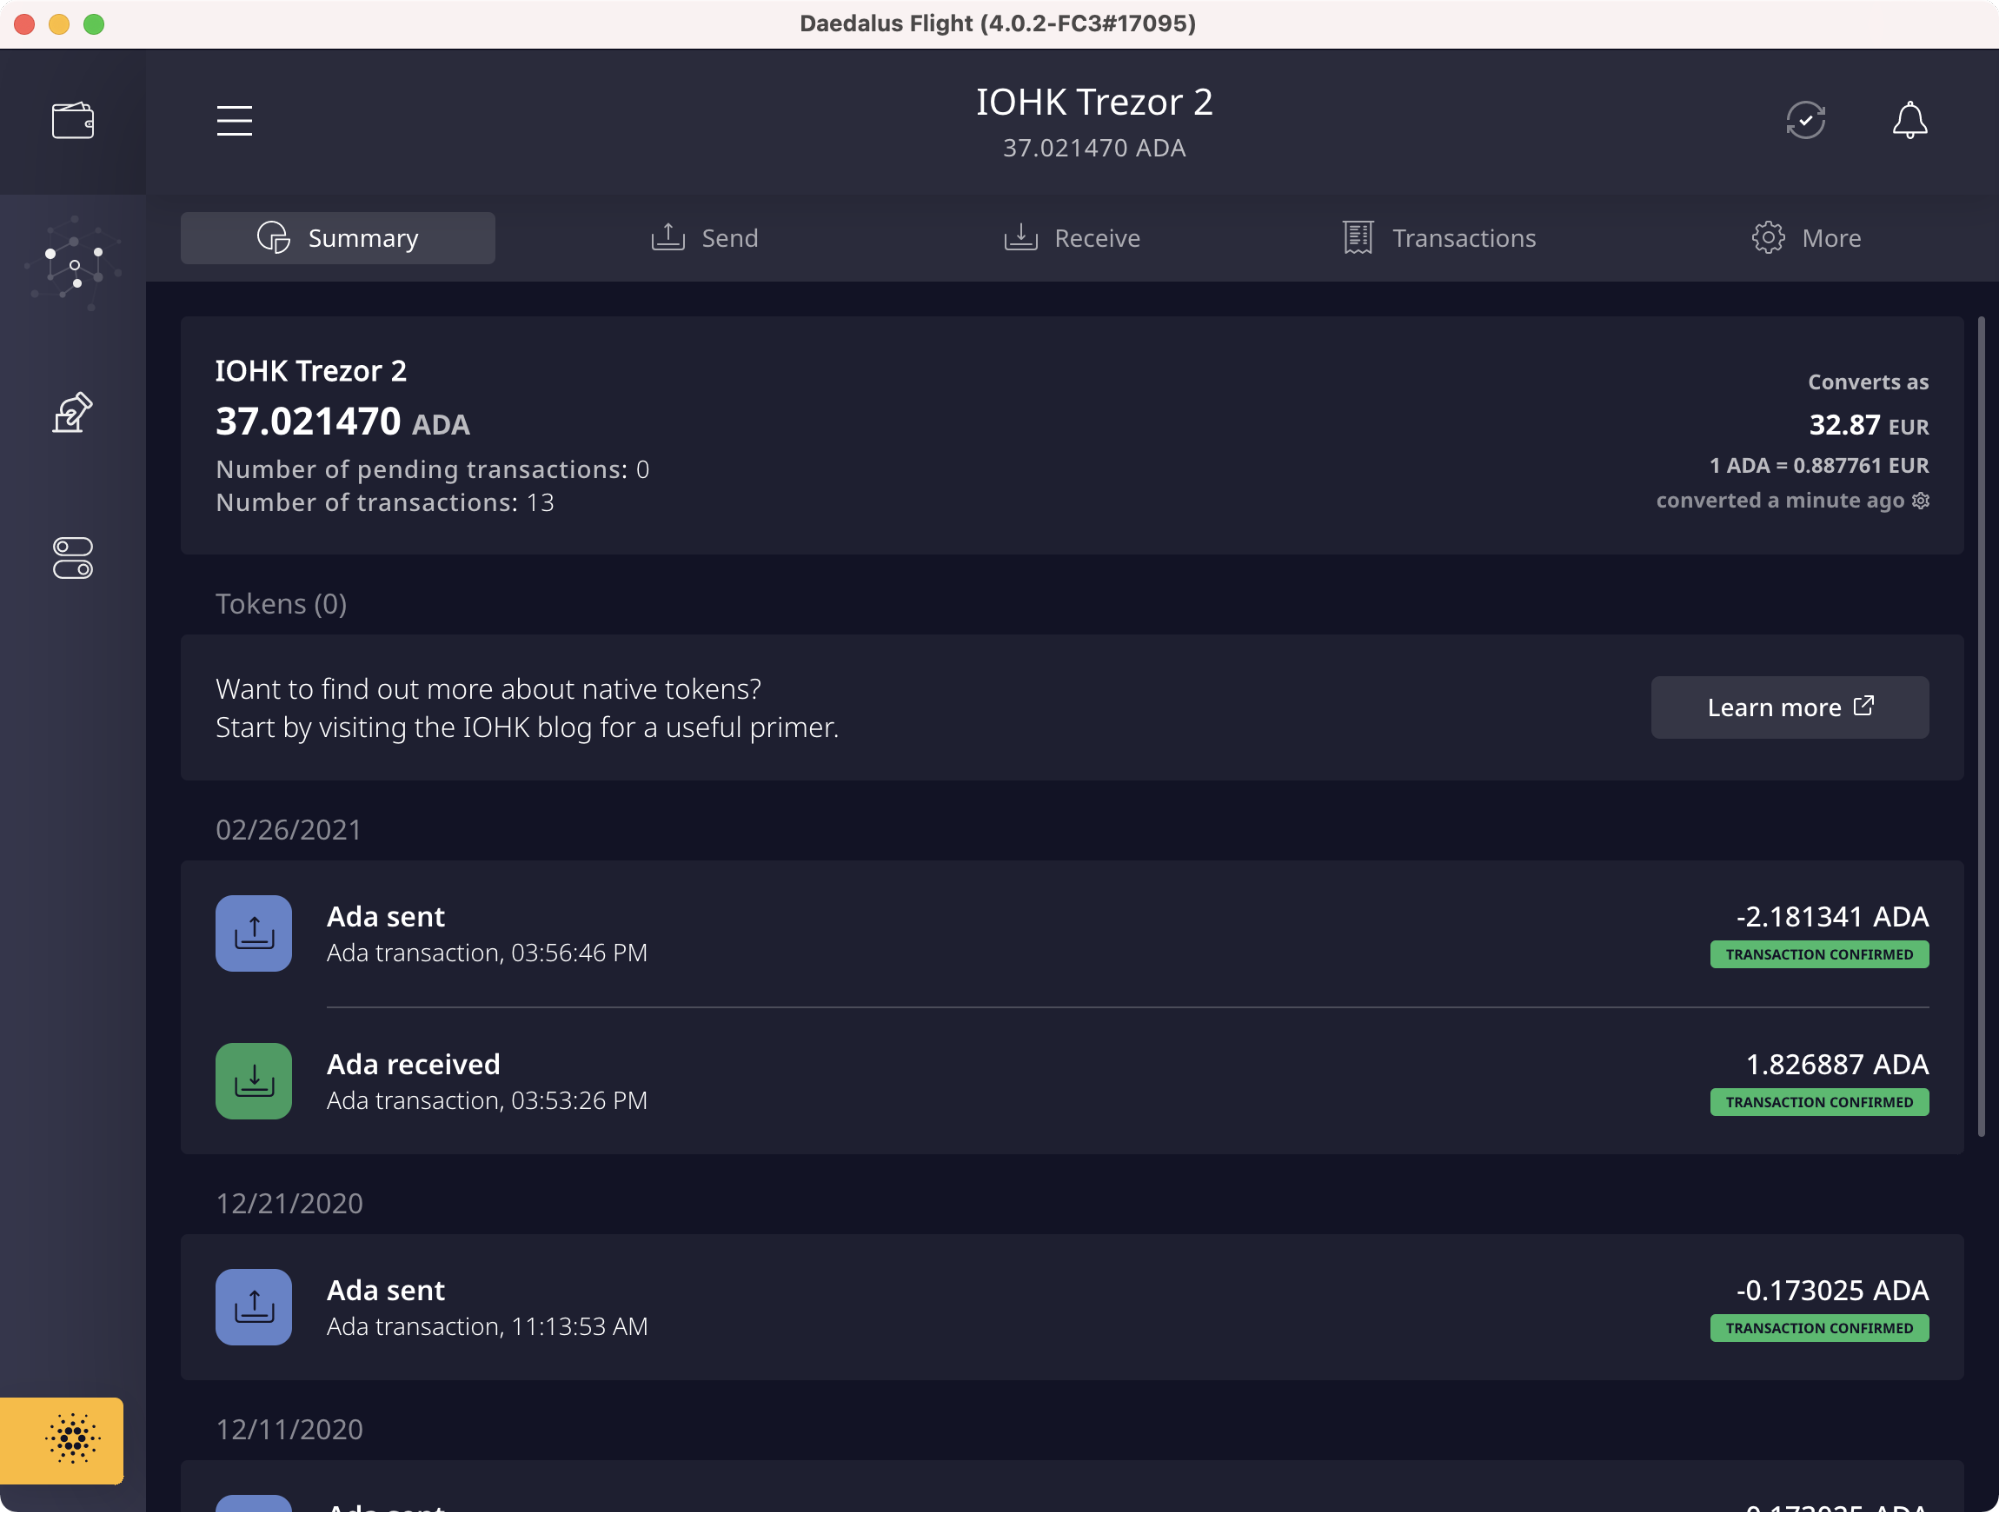Click Transaction Confirmed badge for 11:13:53 AM

click(1819, 1328)
